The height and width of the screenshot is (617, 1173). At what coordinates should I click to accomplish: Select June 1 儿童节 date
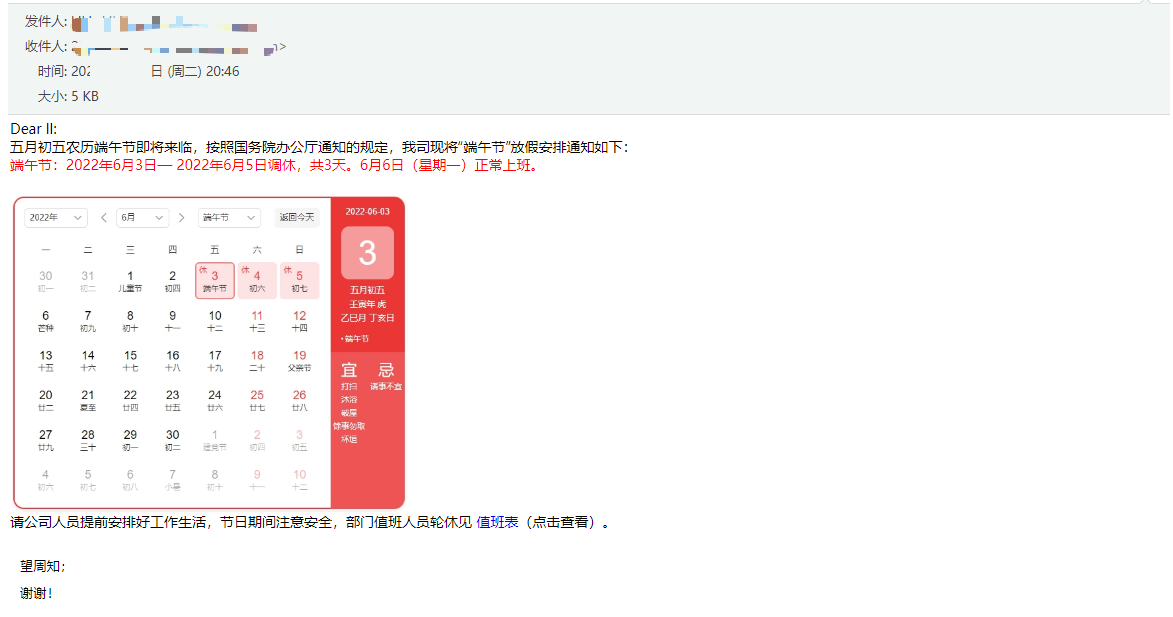coord(129,280)
